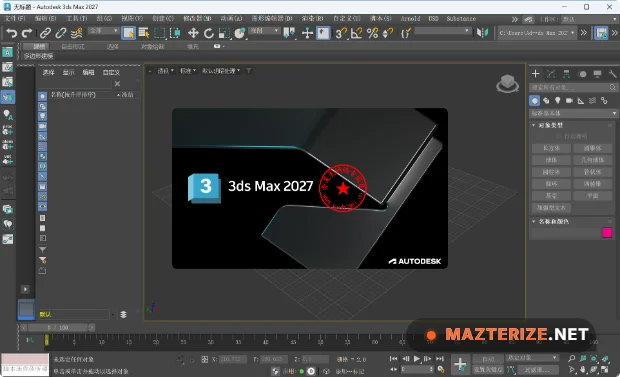
Task: Toggle 自动 auto key mode button
Action: (x=488, y=359)
